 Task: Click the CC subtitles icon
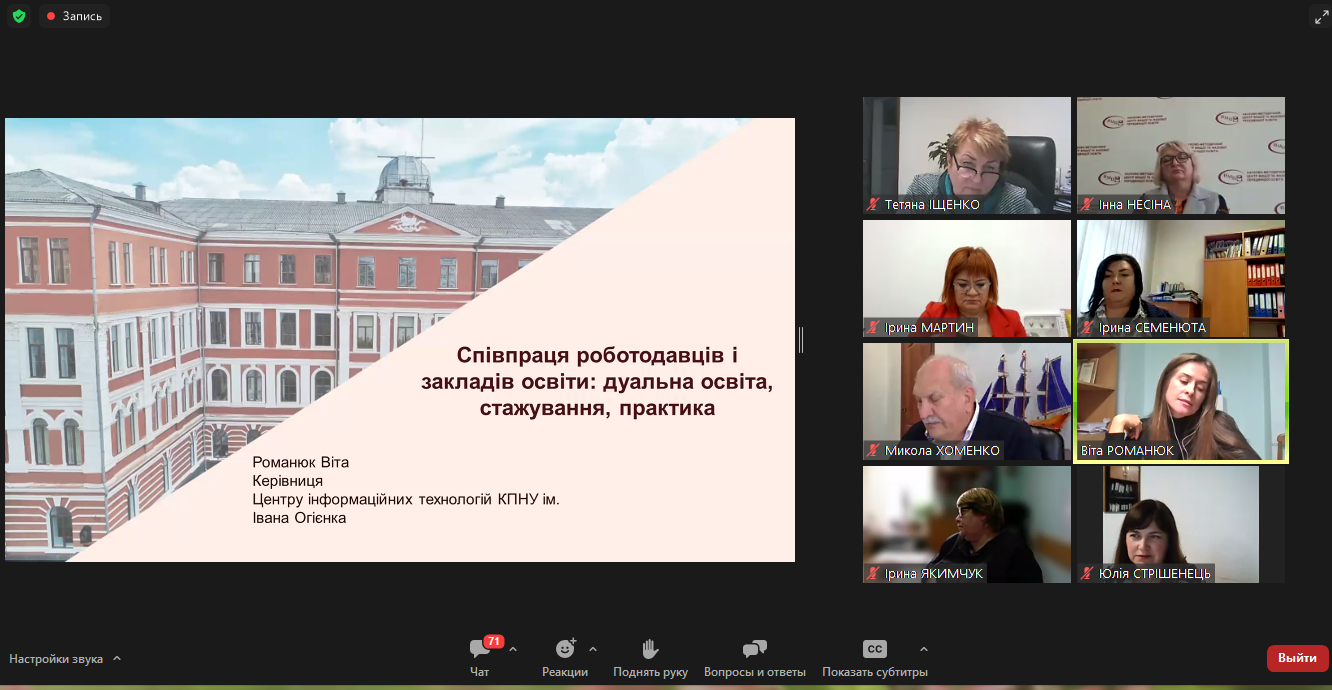click(875, 649)
